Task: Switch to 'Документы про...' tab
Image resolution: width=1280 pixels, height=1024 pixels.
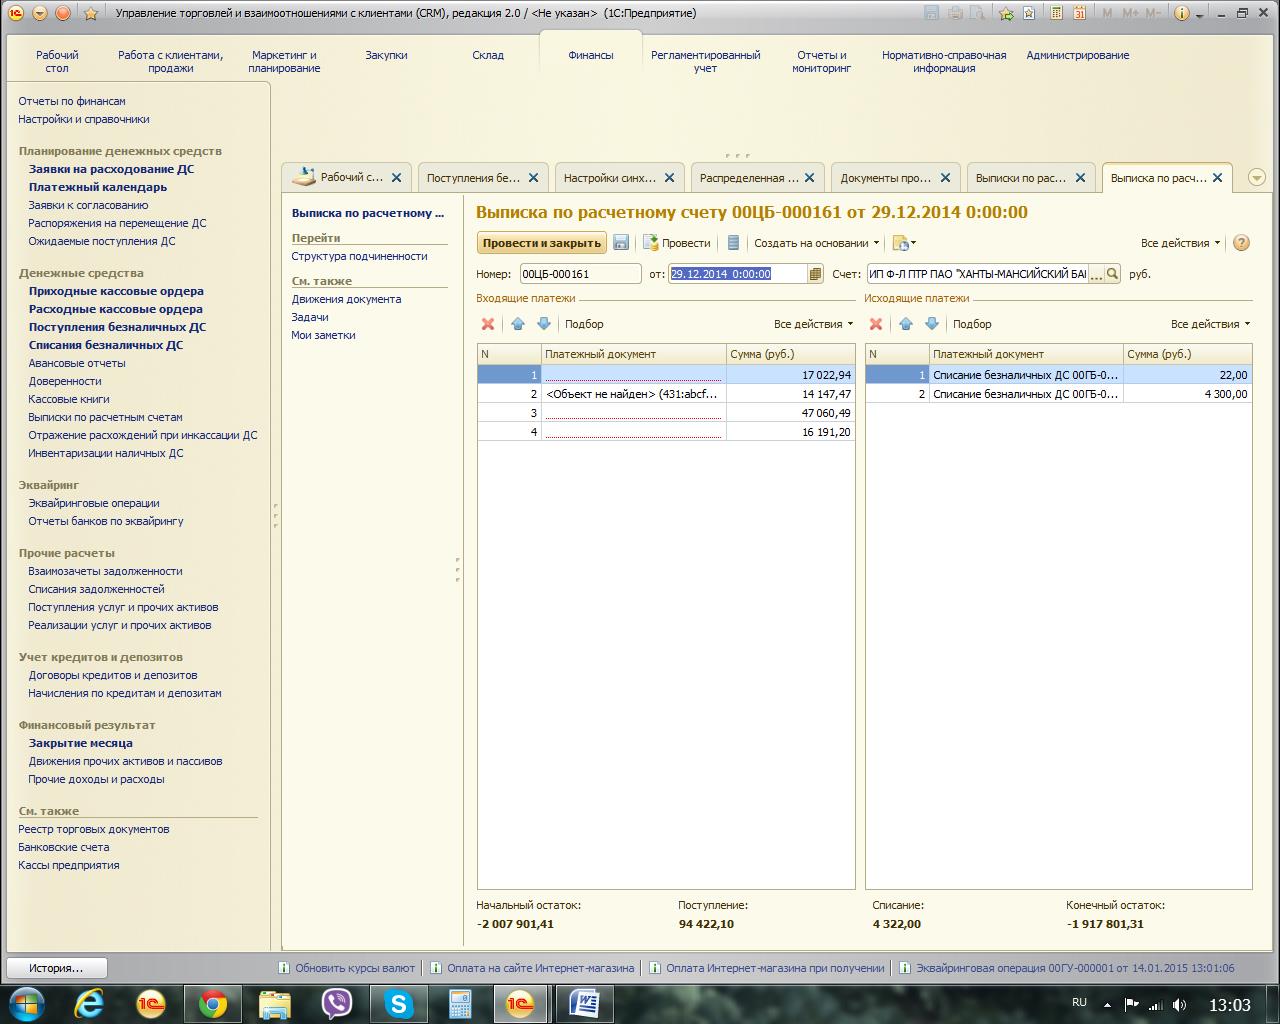Action: 885,178
